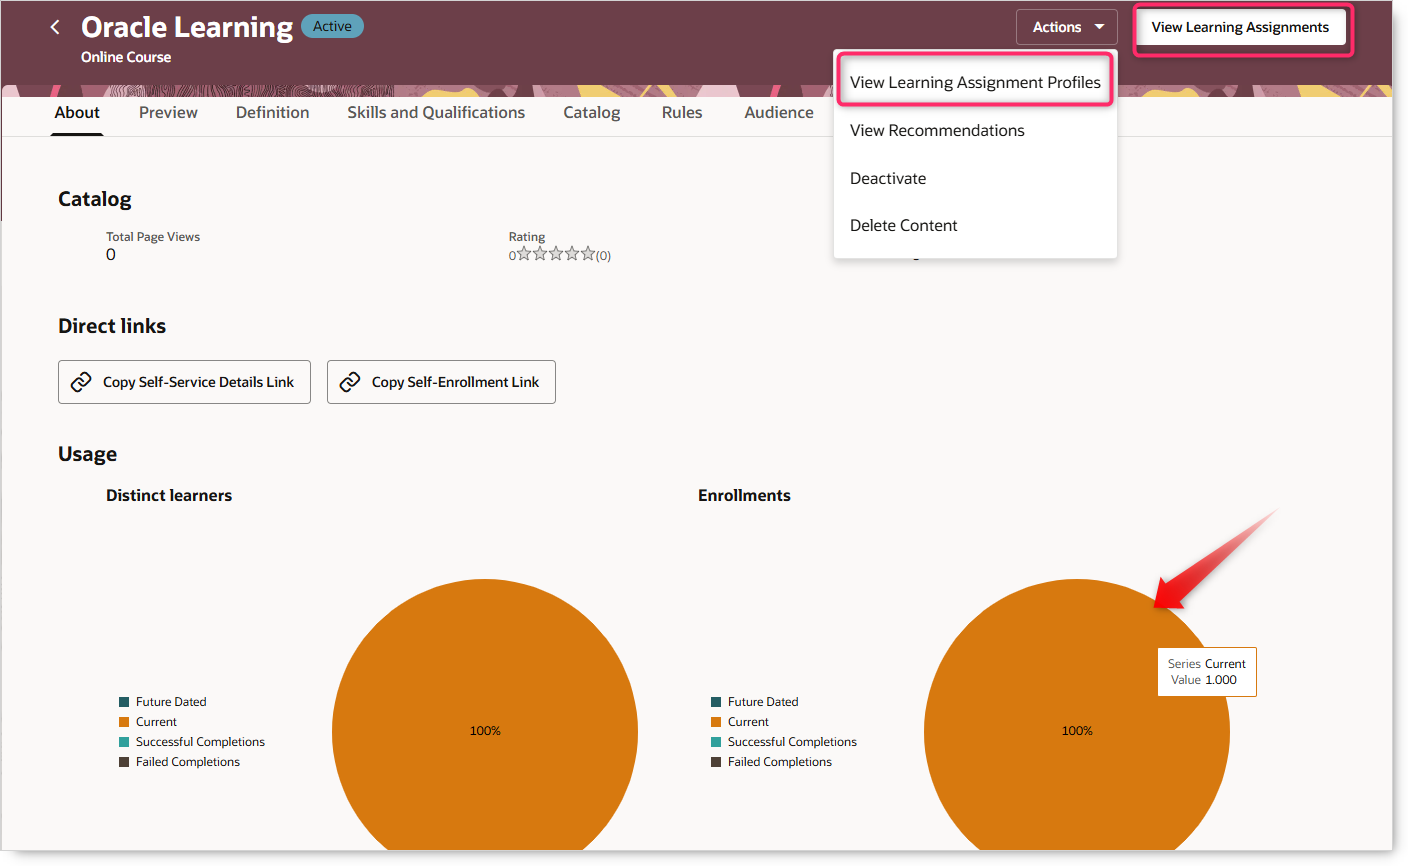Click the Online Course subtitle
Screen dimensions: 1408x866
[x=126, y=57]
